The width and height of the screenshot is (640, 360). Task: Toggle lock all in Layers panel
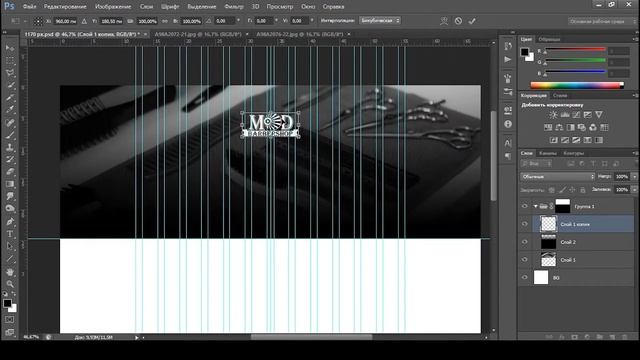583,190
